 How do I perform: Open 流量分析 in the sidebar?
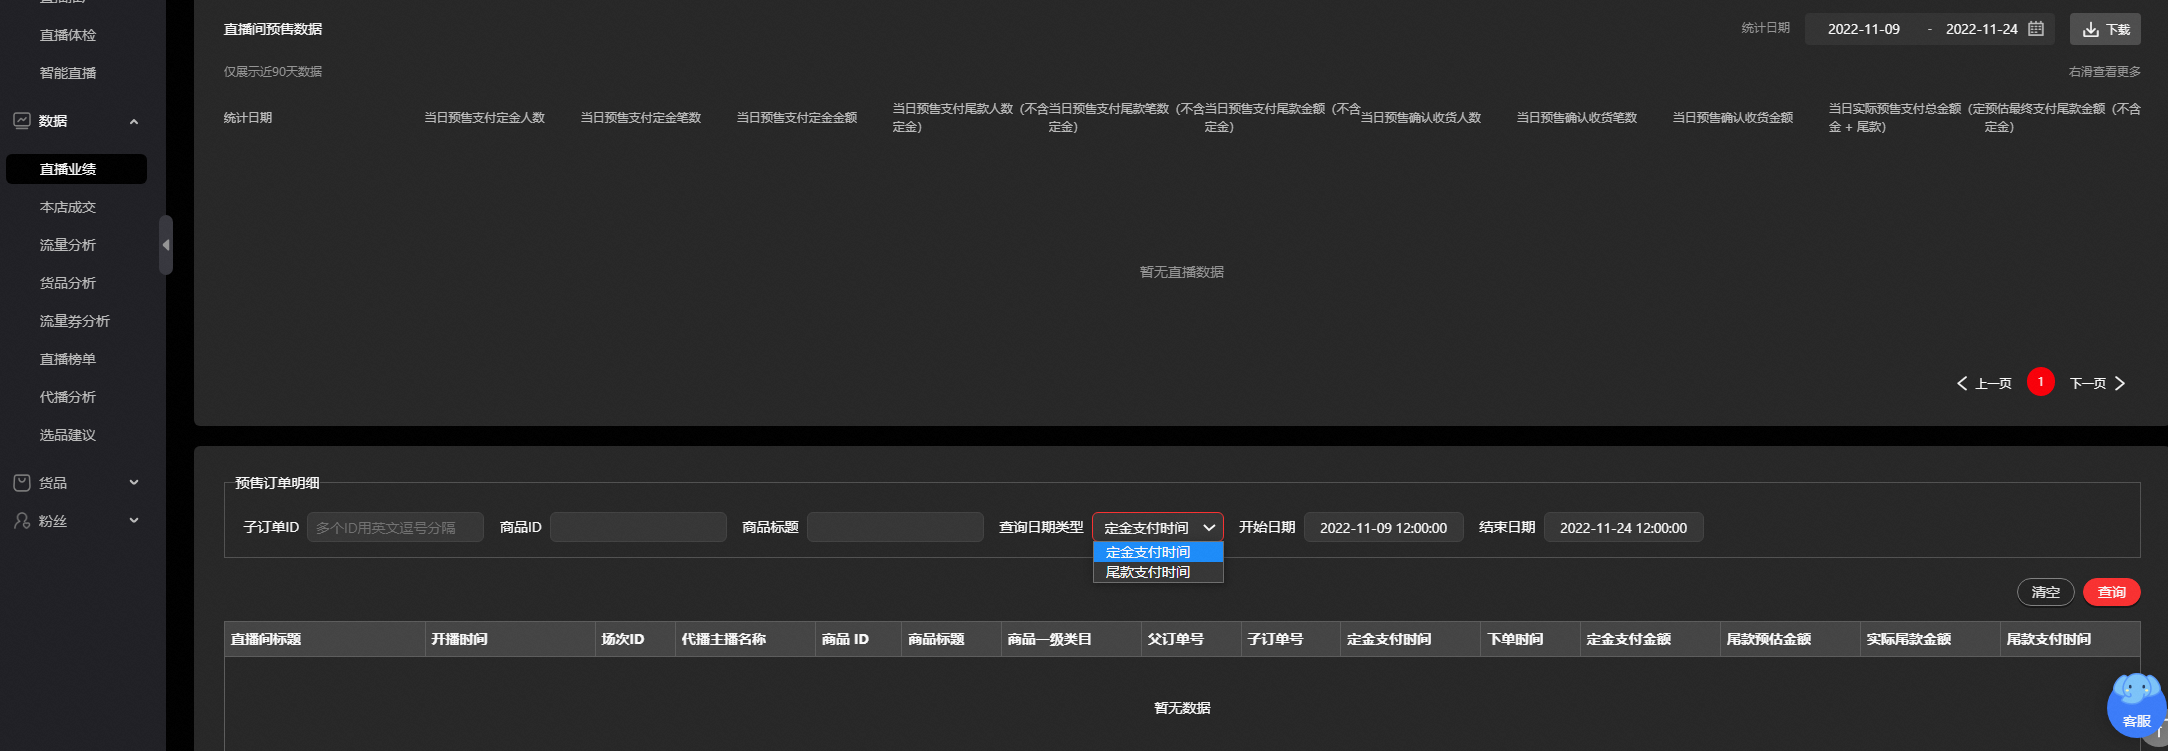(68, 245)
